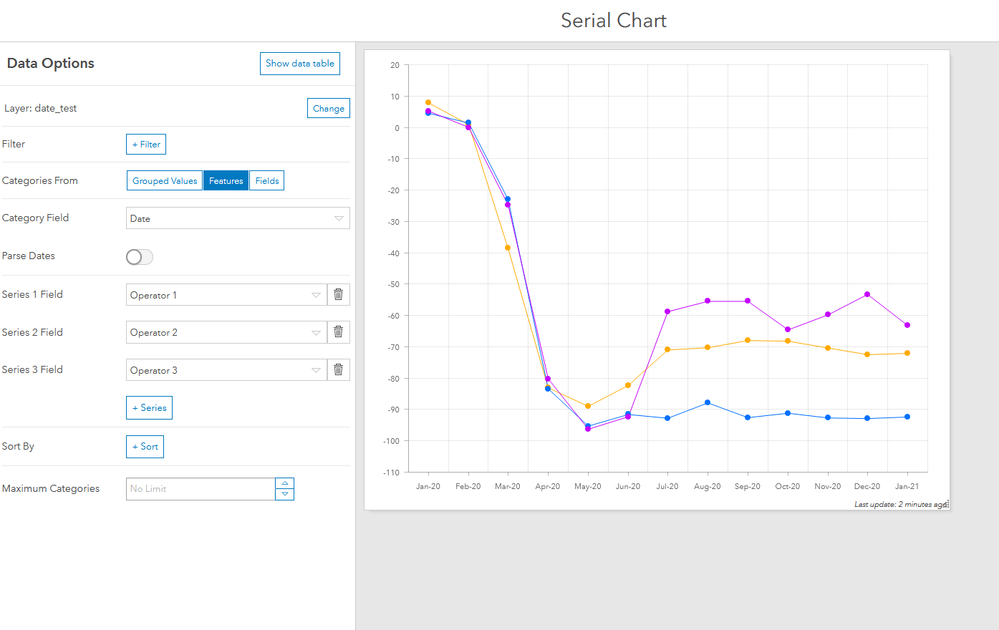Click the Change layer button
The height and width of the screenshot is (630, 999).
328,109
